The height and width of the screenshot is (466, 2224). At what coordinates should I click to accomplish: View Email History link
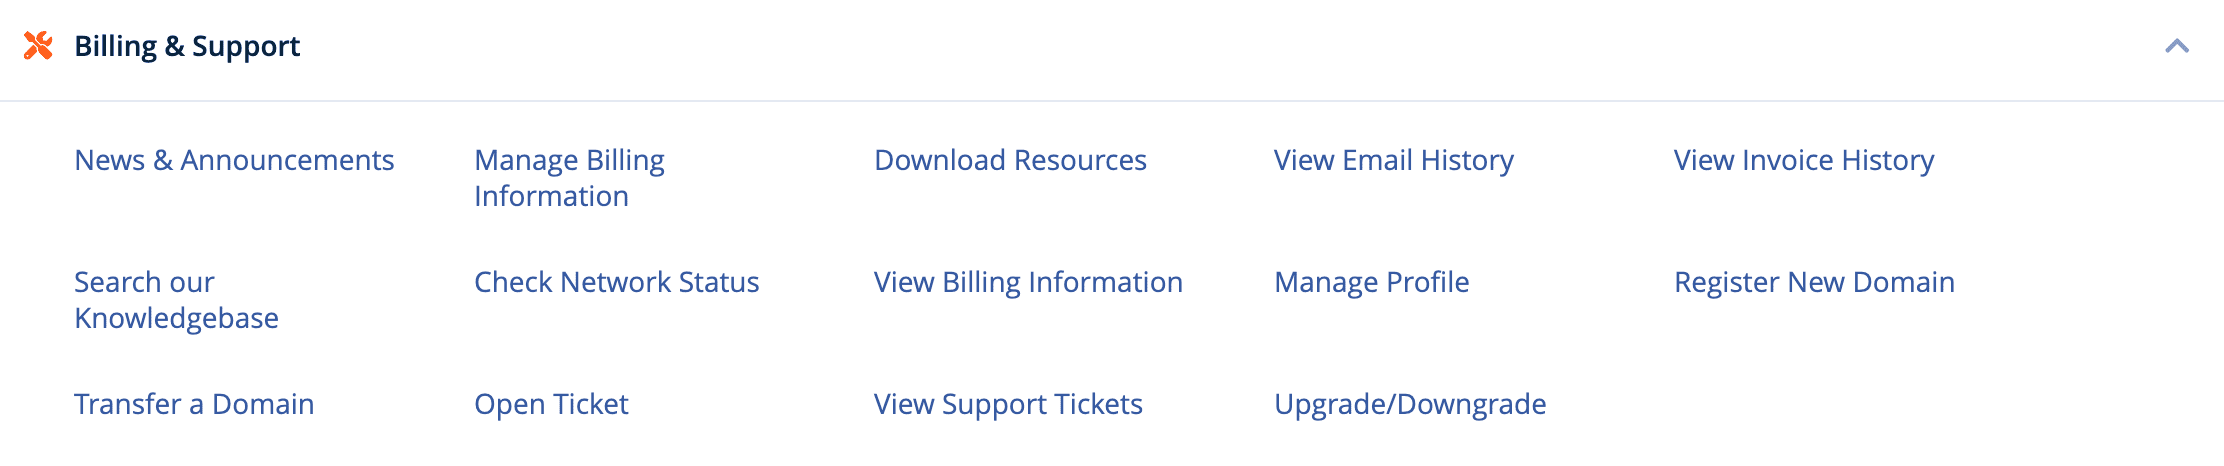pyautogui.click(x=1393, y=160)
